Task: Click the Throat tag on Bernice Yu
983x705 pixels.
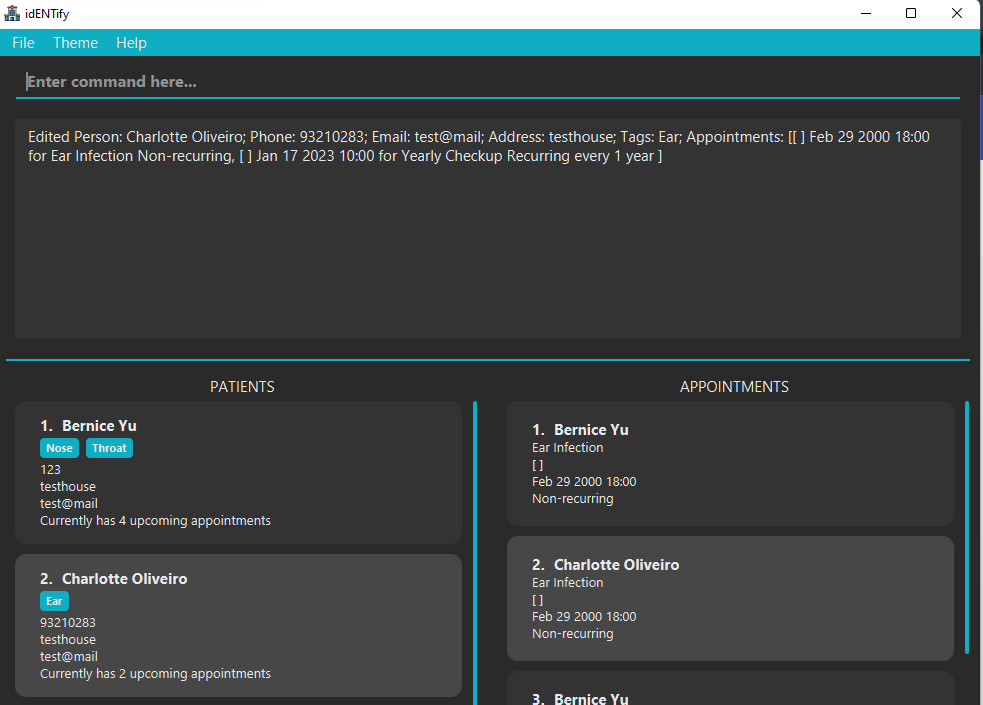Action: tap(109, 448)
